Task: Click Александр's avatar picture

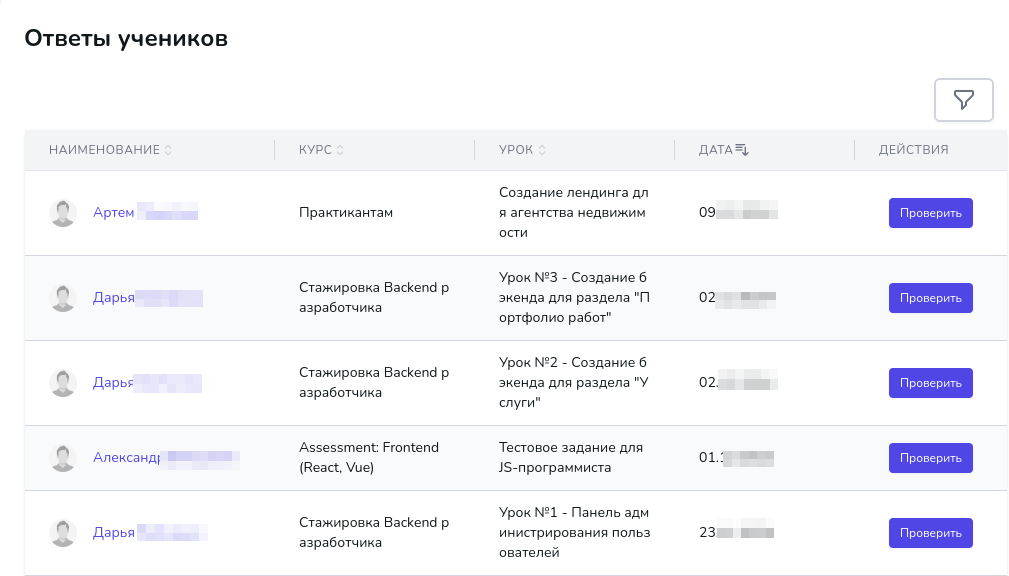Action: 63,457
